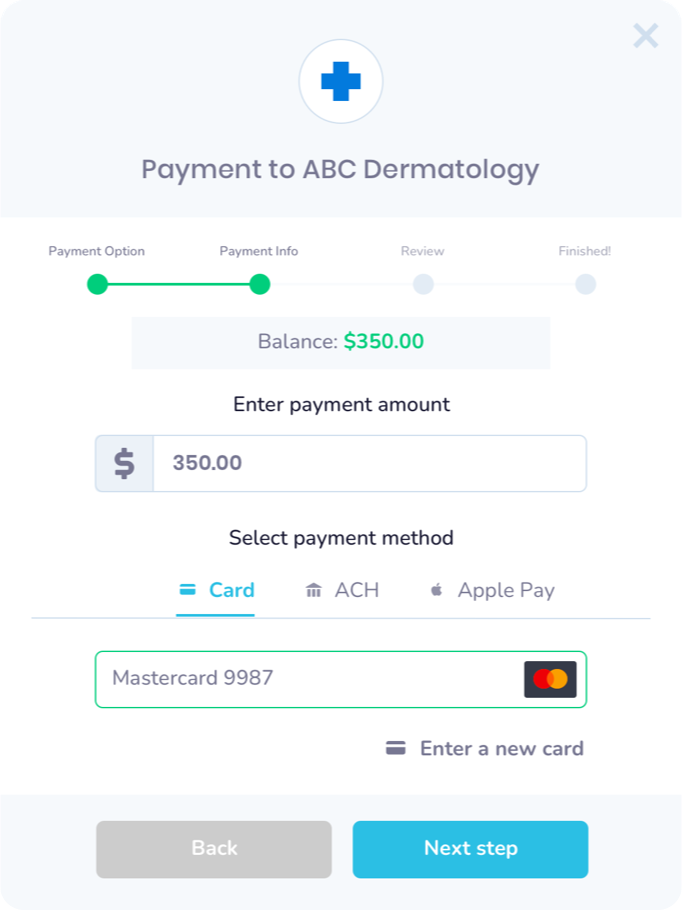Select the saved Mastercard 9987 card
Screen dimensions: 682x910
click(341, 679)
